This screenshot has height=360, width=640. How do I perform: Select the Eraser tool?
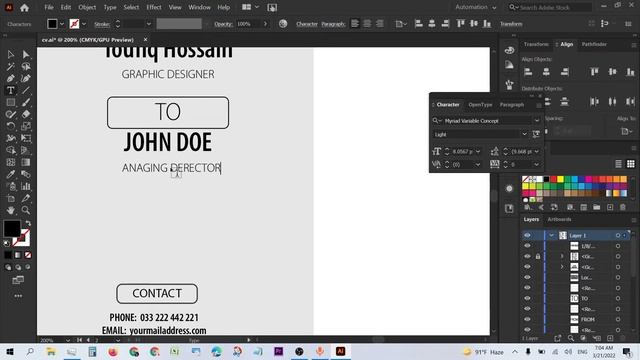[26, 114]
